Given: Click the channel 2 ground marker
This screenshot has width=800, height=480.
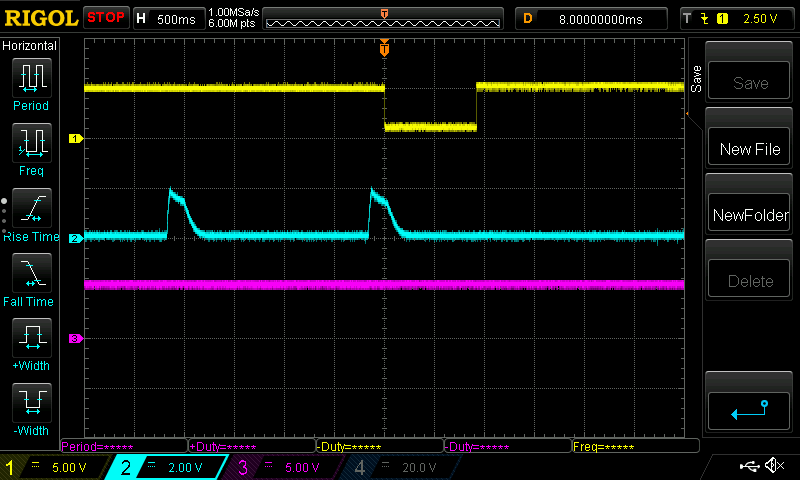Looking at the screenshot, I should [76, 238].
